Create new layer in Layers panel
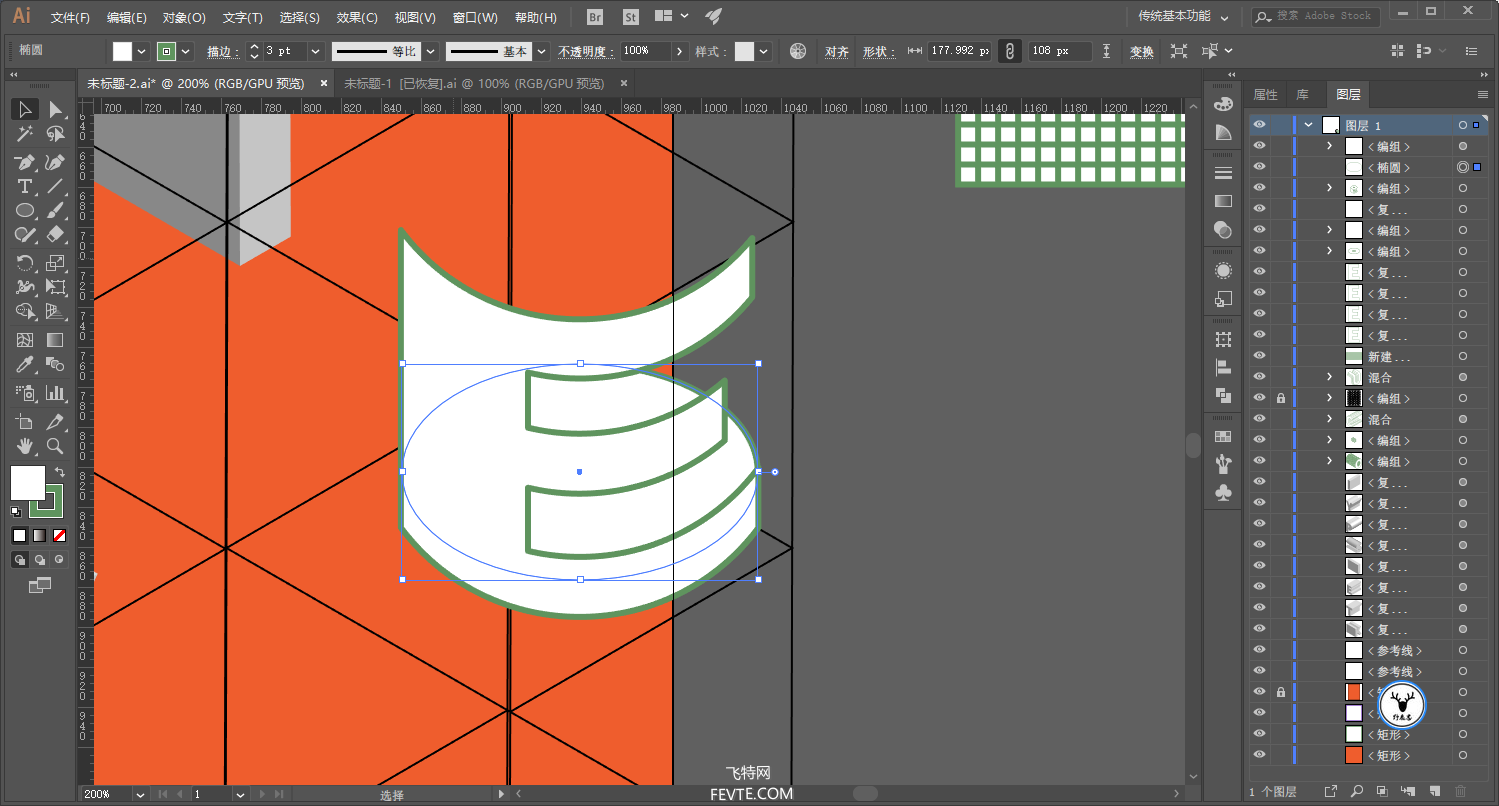This screenshot has height=806, width=1499. [1433, 791]
